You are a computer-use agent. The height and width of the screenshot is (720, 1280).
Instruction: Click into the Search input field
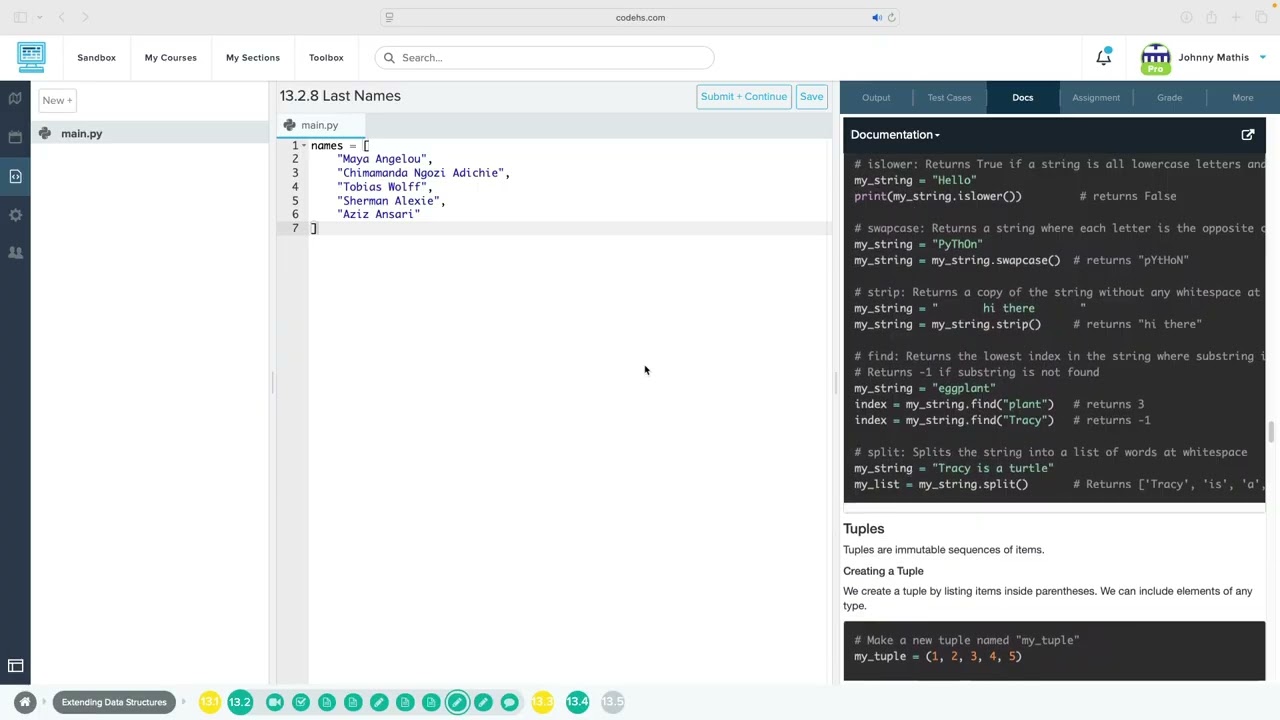(x=545, y=58)
